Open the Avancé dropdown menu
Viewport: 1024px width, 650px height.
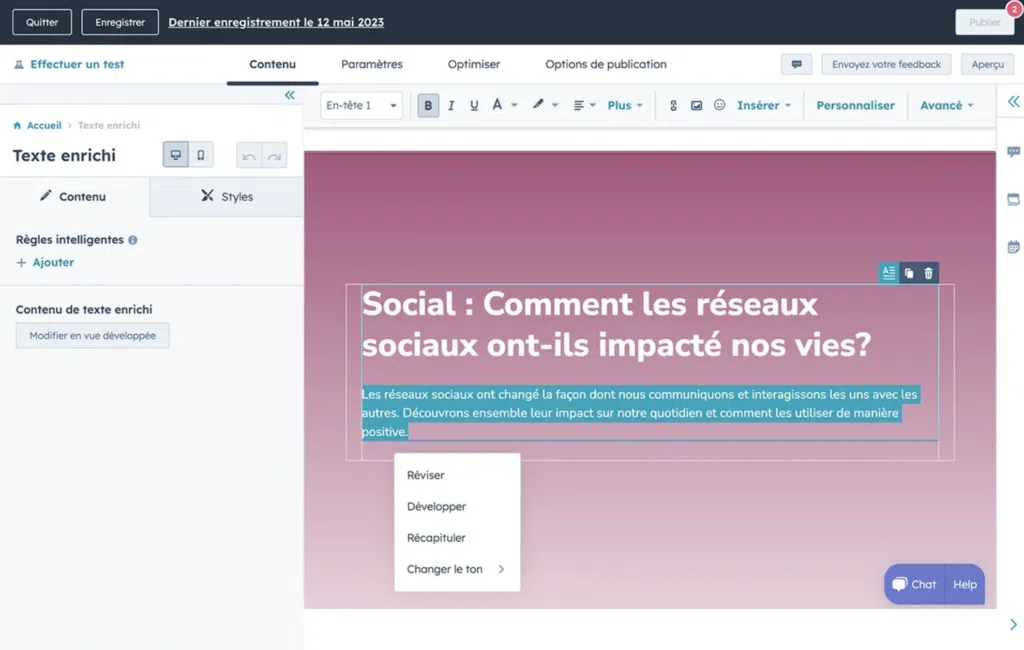point(944,104)
